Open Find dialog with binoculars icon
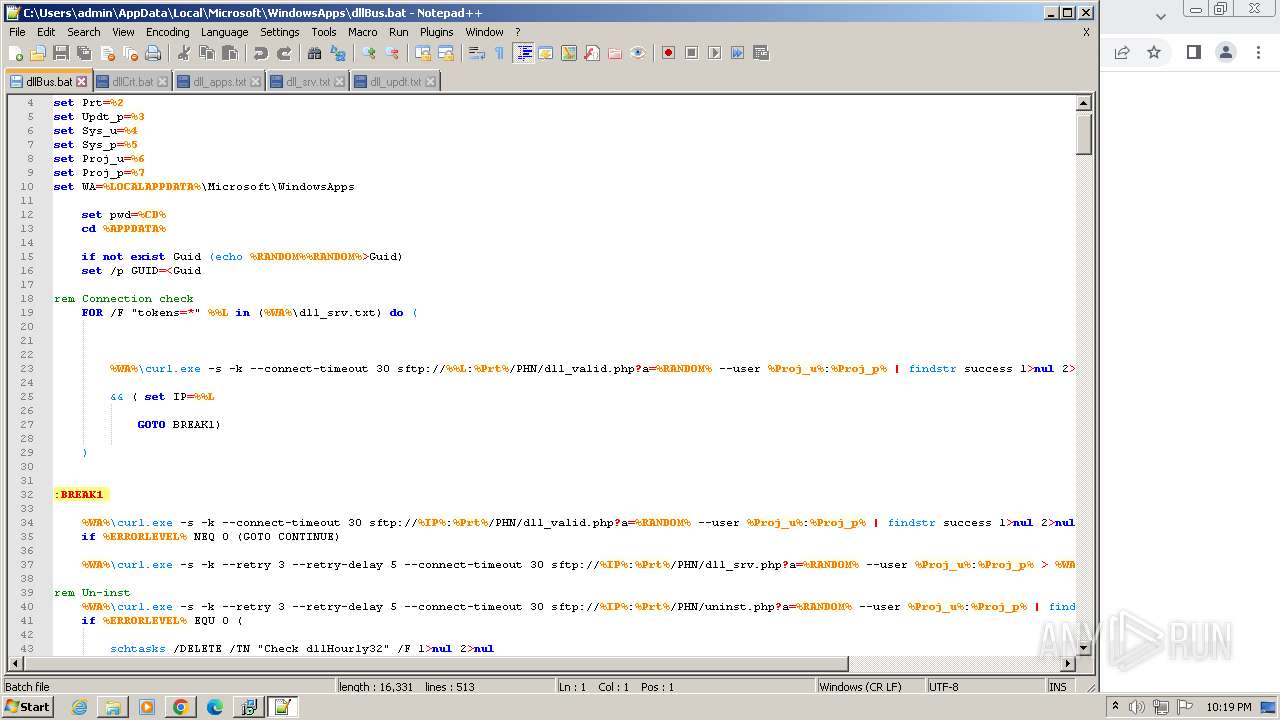 (315, 53)
